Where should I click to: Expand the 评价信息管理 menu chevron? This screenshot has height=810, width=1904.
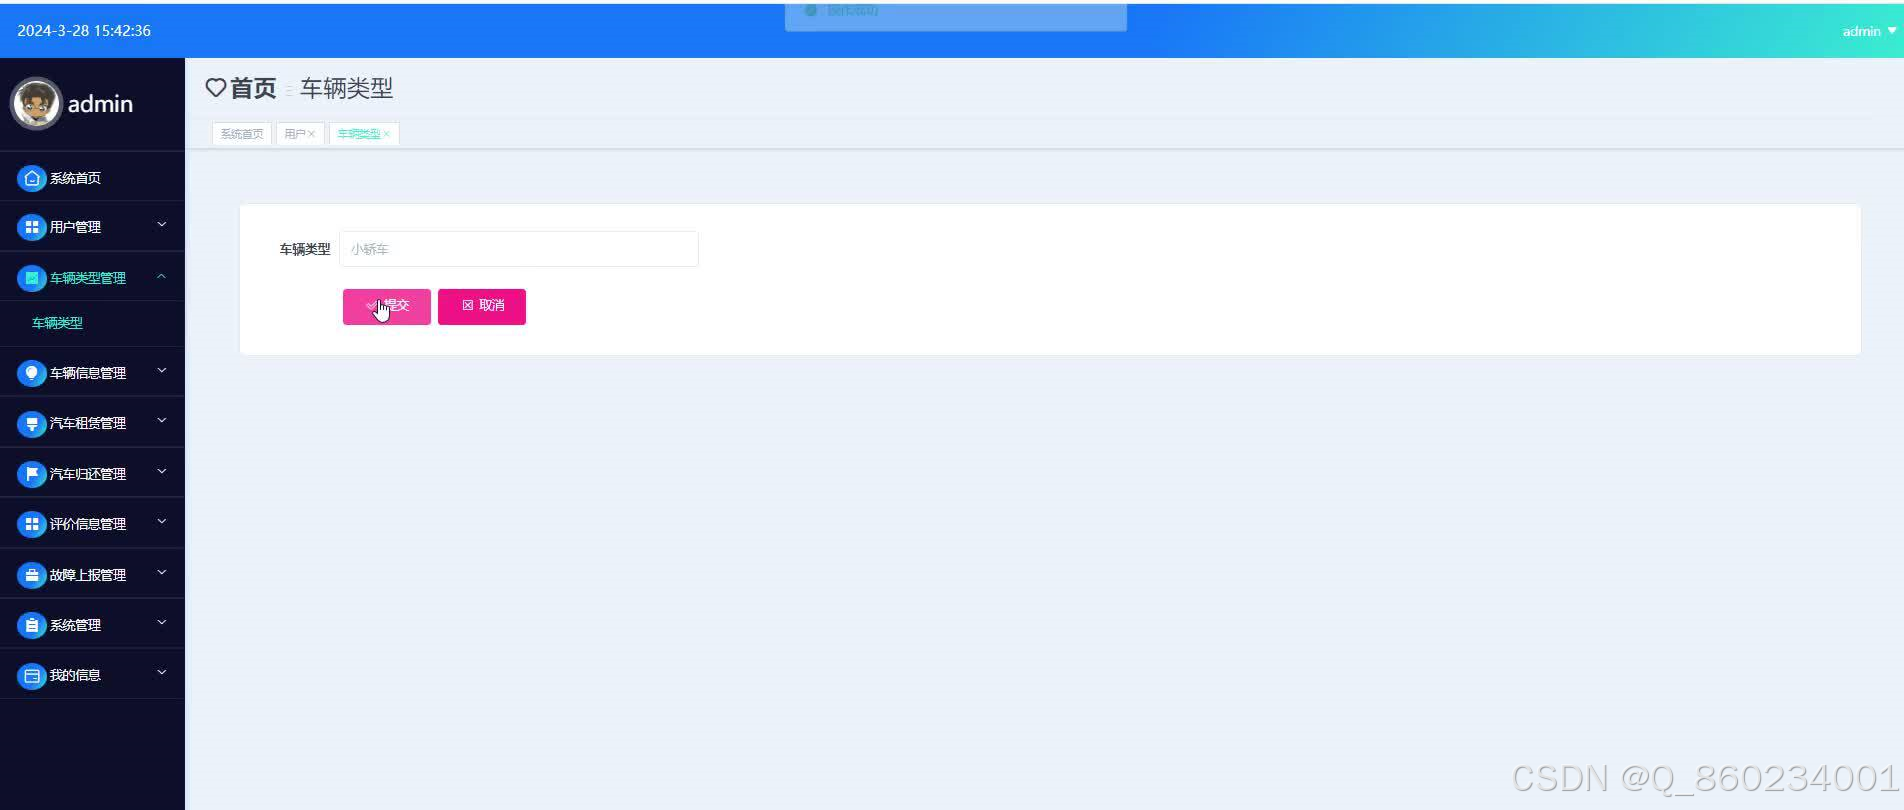pyautogui.click(x=162, y=522)
